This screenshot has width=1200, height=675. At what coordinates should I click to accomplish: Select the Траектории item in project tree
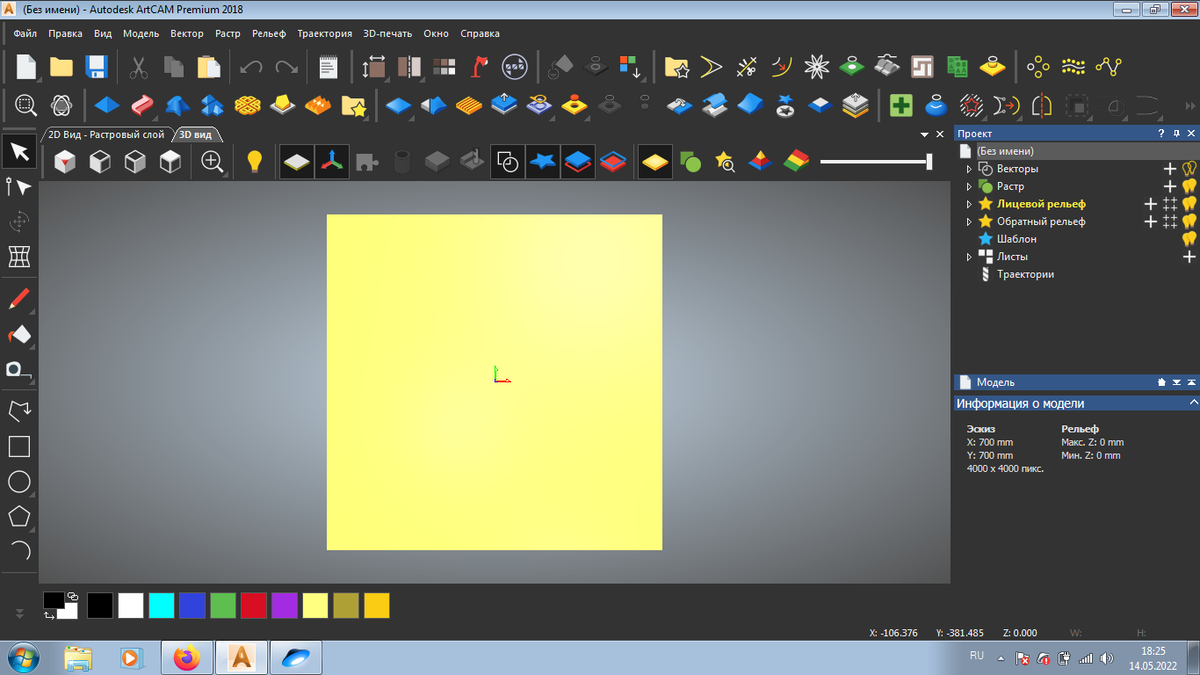(1025, 274)
